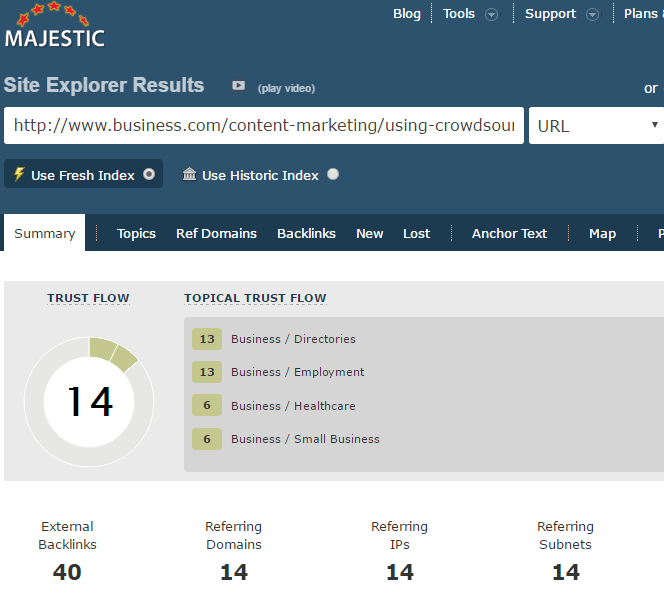Viewport: 664px width, 601px height.
Task: Click the Business / Directories score badge
Action: 207,339
